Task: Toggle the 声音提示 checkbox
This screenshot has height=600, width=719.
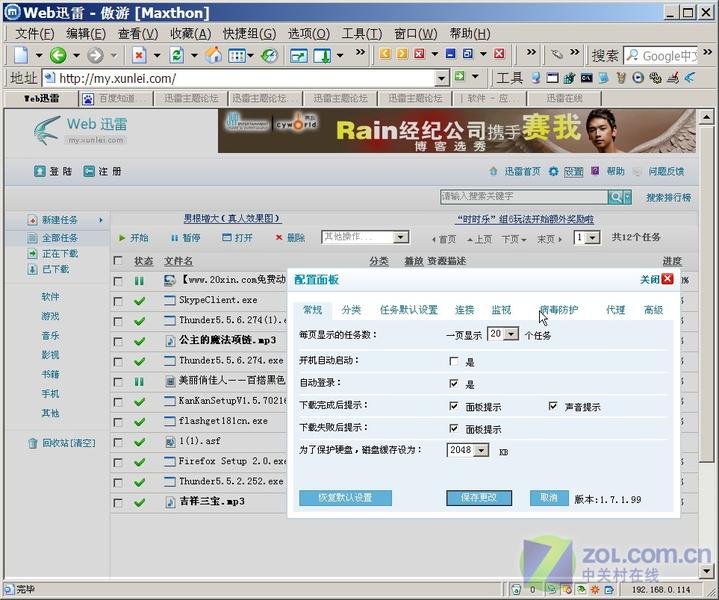Action: pyautogui.click(x=553, y=406)
